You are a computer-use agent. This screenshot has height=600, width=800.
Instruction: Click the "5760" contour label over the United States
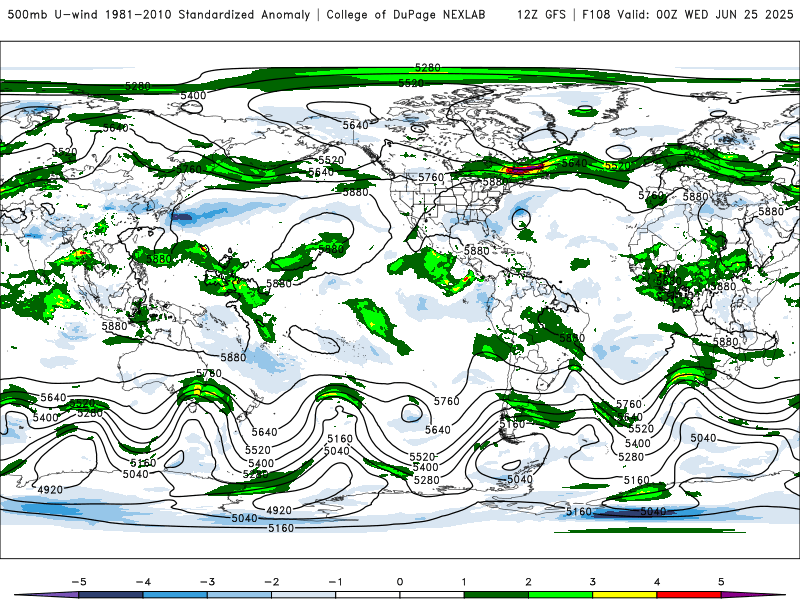point(431,177)
